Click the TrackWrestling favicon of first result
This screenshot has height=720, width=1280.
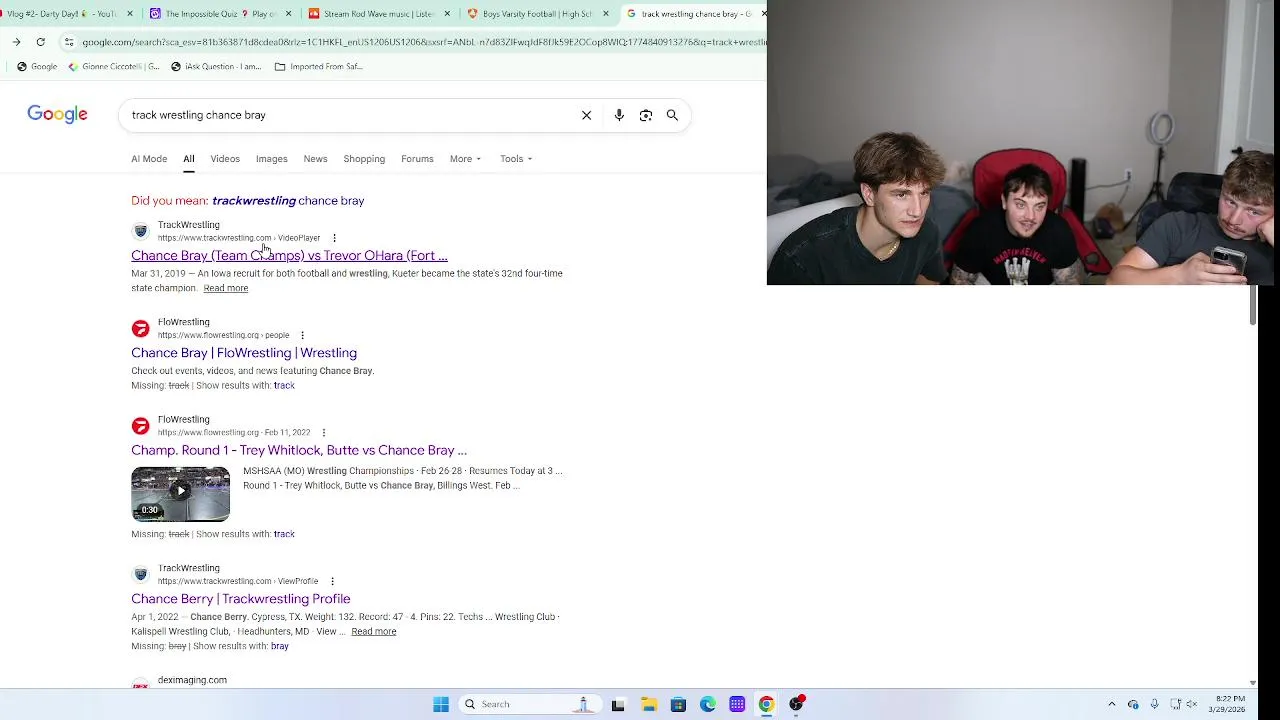point(140,231)
